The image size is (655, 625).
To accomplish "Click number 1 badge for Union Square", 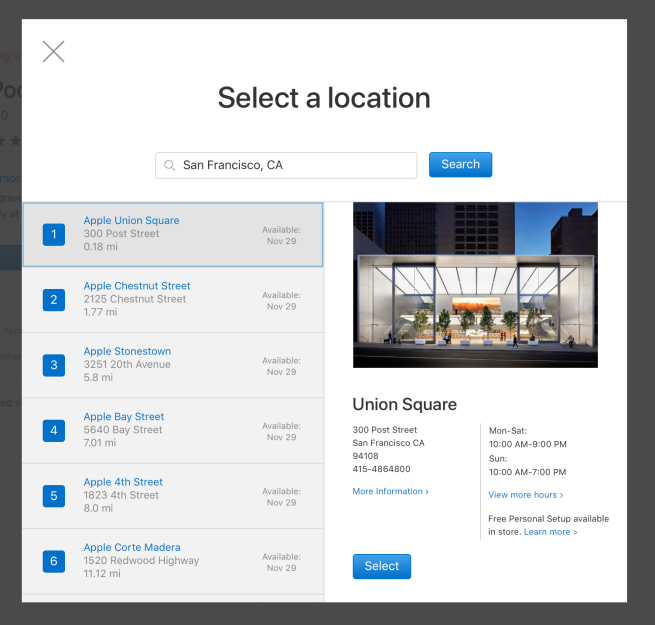I will click(54, 234).
